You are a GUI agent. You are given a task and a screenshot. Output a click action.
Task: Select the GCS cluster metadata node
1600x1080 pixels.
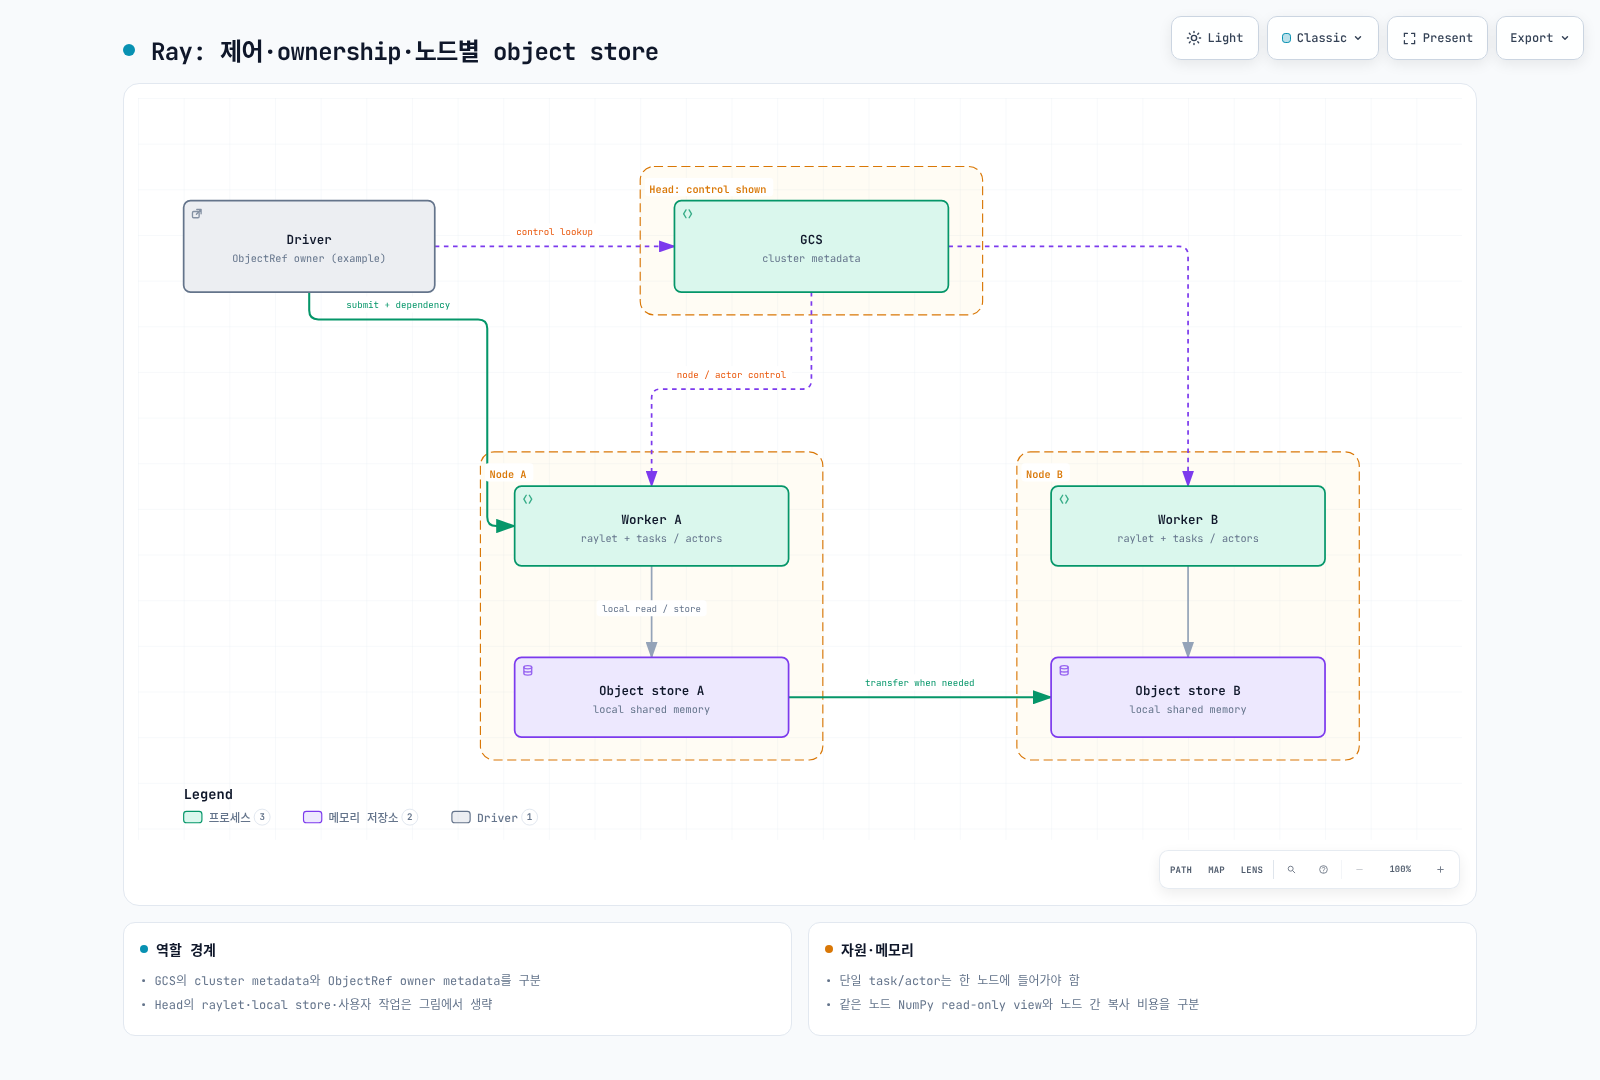(811, 246)
